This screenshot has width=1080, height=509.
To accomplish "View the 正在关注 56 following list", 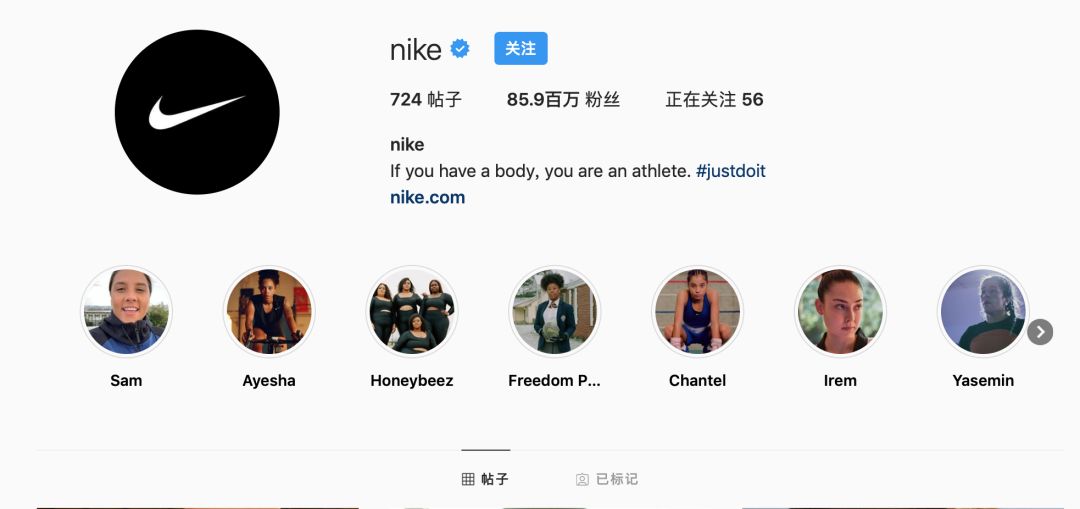I will [714, 100].
